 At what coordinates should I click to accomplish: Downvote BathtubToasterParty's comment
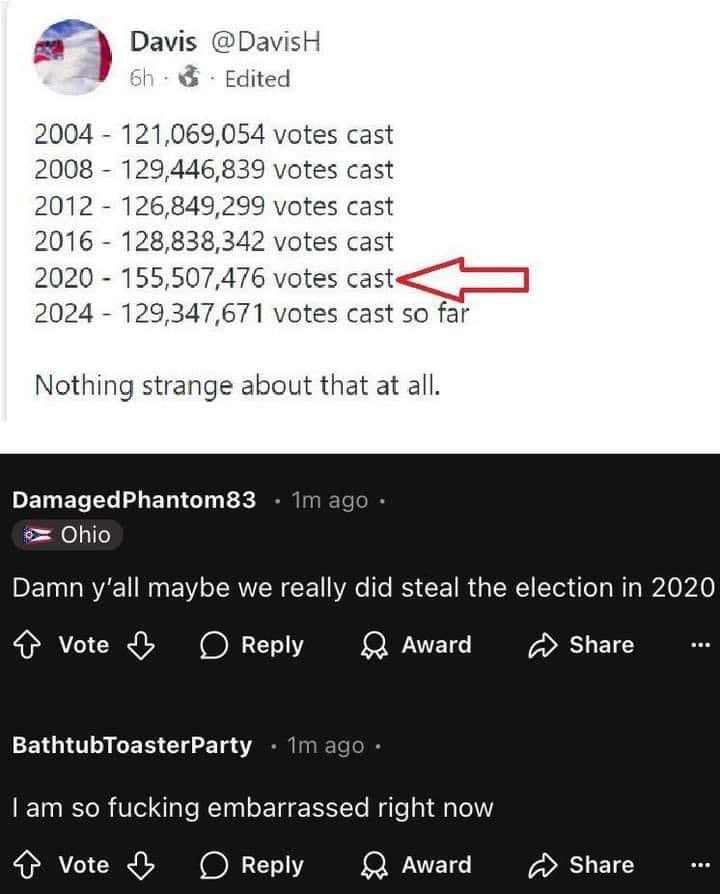(x=140, y=865)
